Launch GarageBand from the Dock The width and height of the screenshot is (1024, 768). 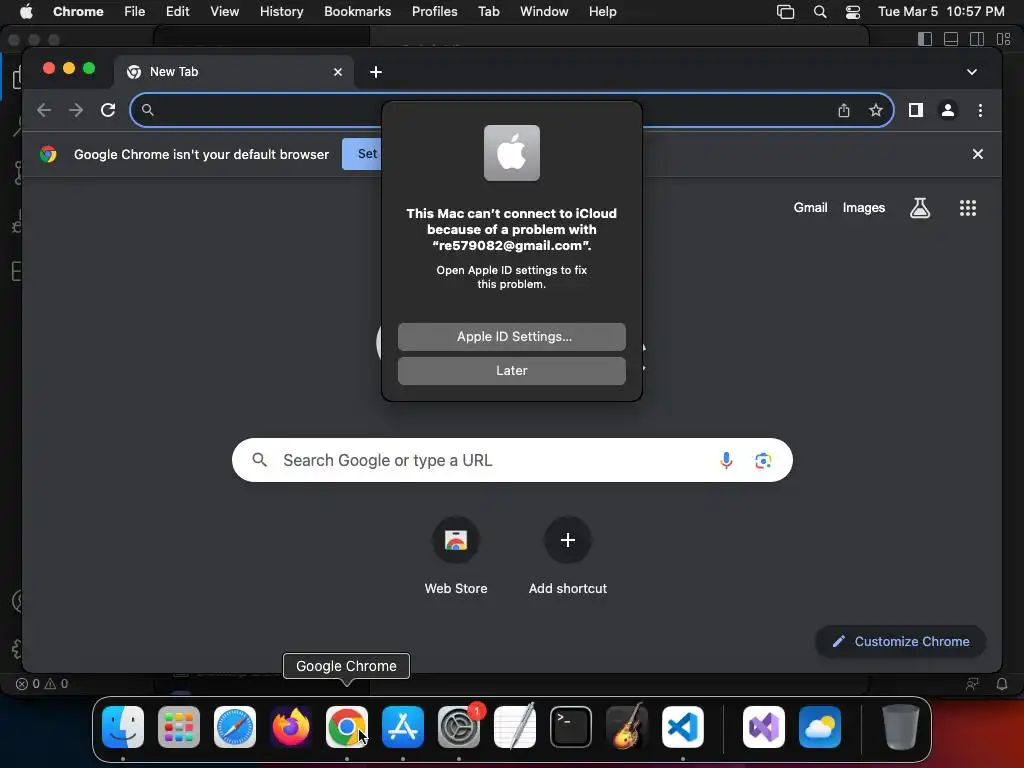[627, 727]
